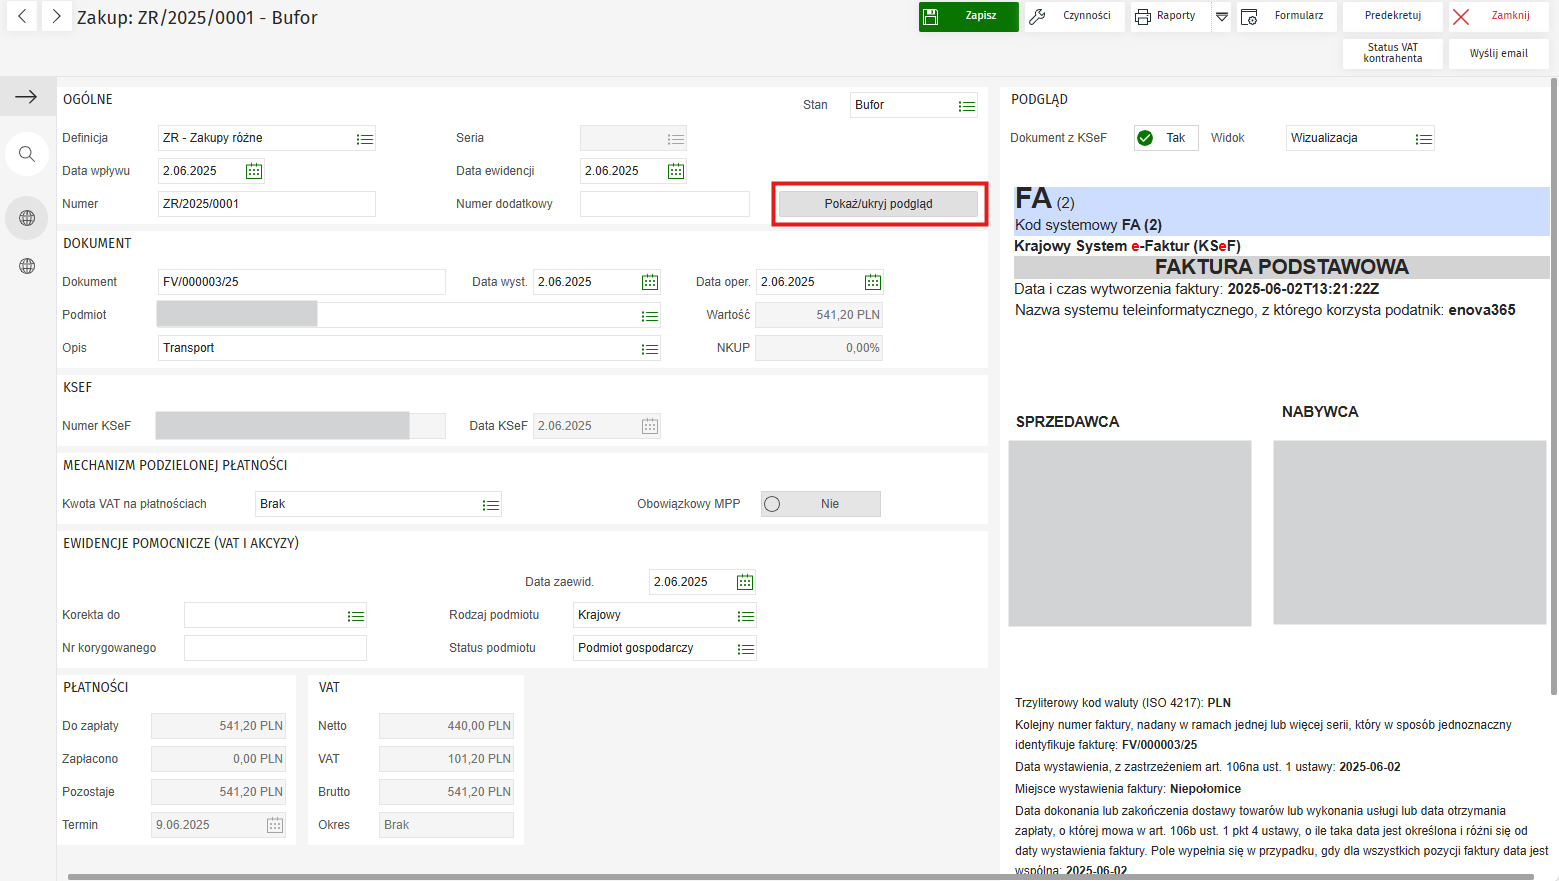The height and width of the screenshot is (881, 1559).
Task: Click the forward arrow navigation icon
Action: click(x=56, y=17)
